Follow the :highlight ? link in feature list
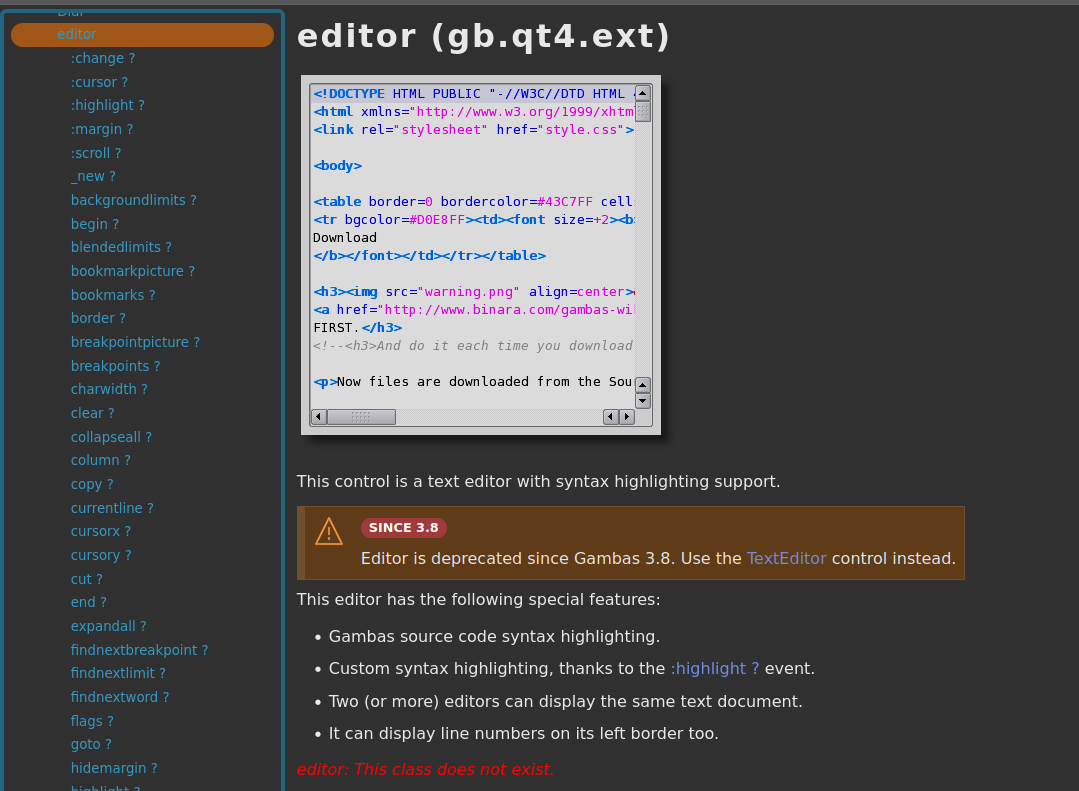 714,669
